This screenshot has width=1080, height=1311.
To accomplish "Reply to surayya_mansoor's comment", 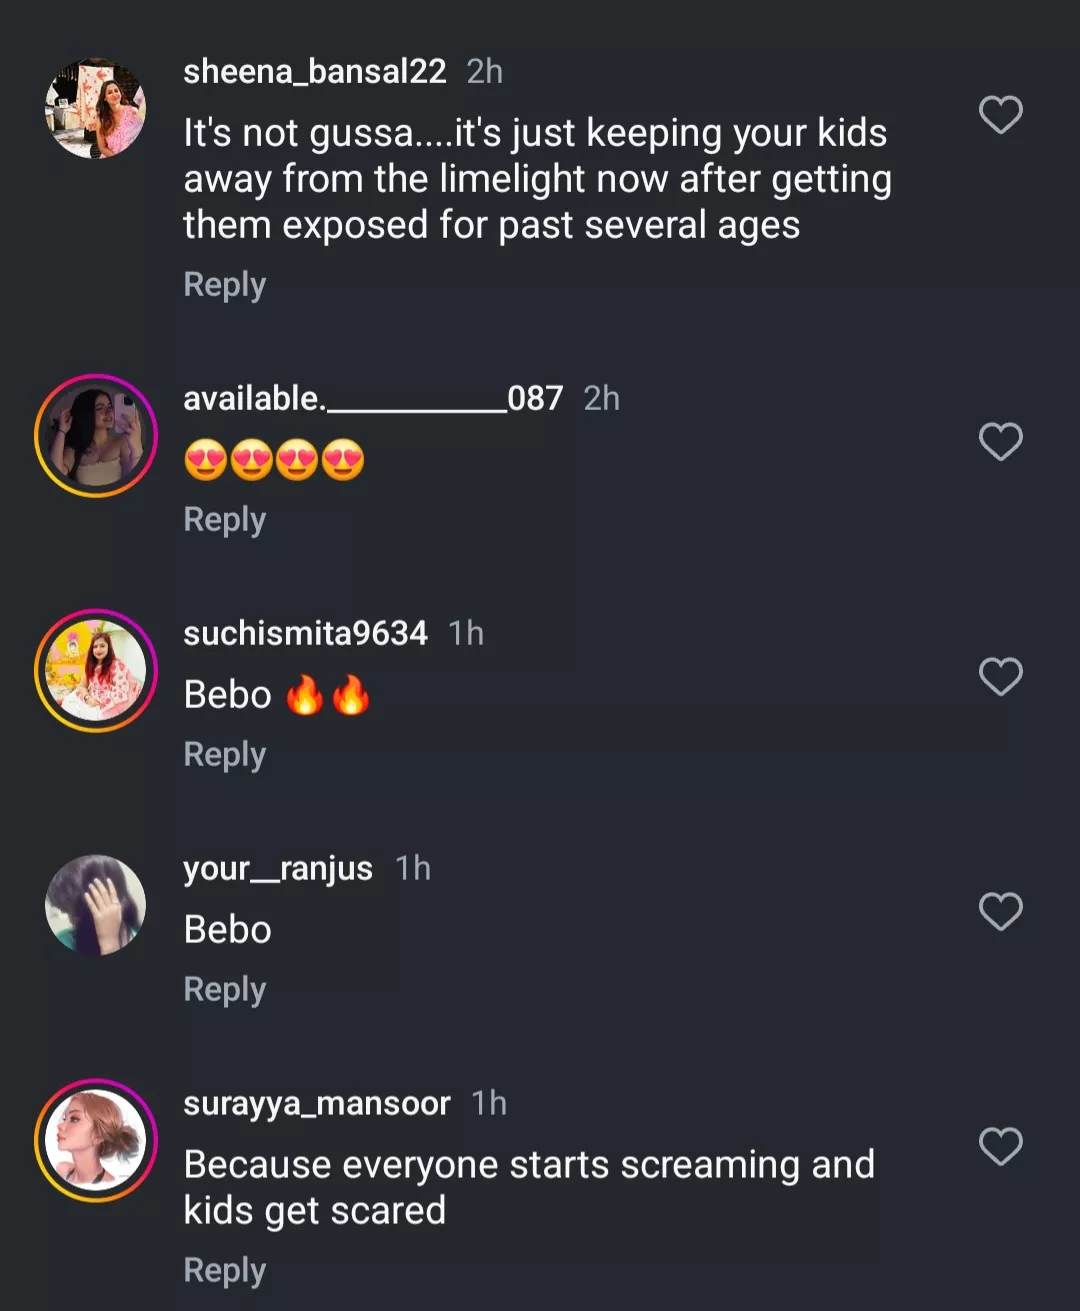I will pyautogui.click(x=225, y=1271).
